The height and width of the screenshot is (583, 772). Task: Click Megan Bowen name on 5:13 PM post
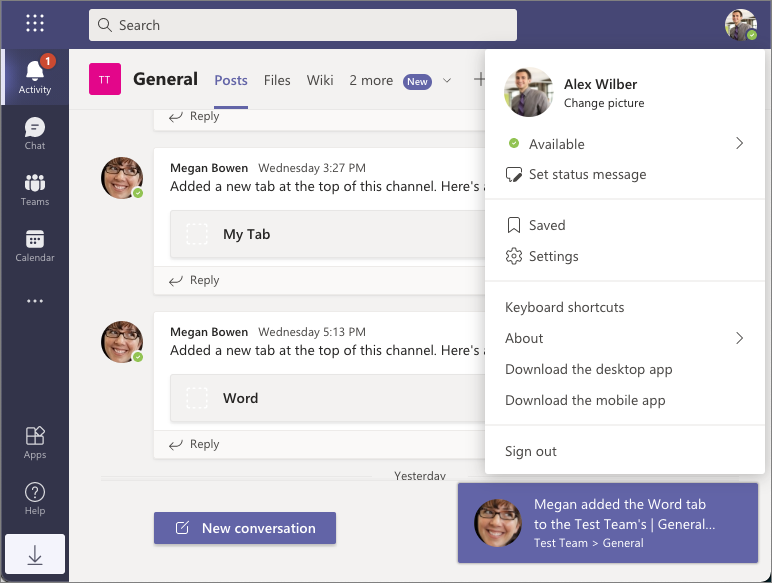(x=209, y=332)
